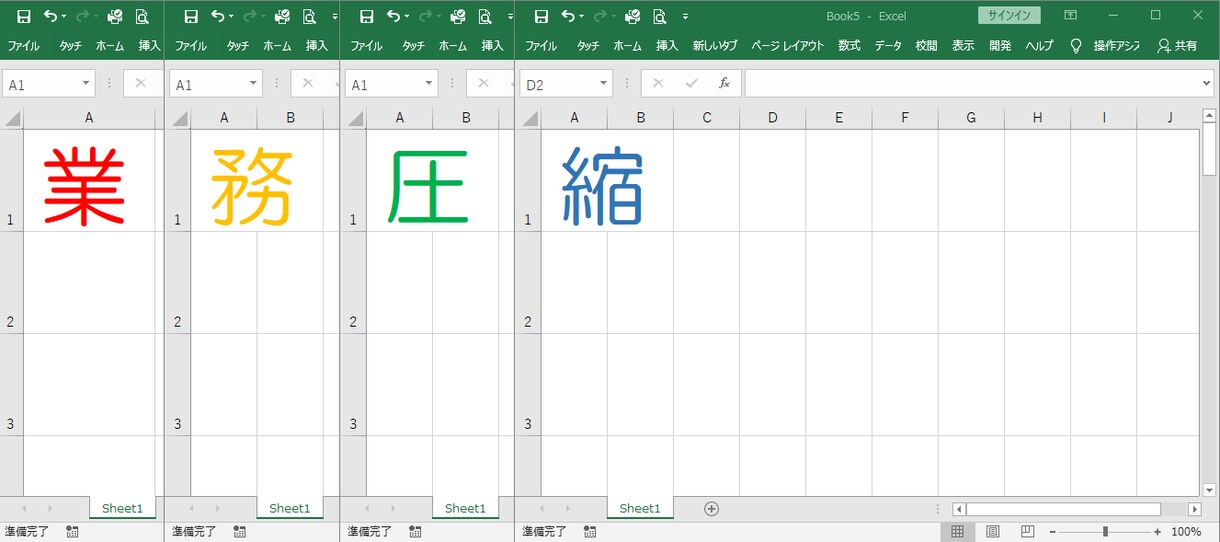Image resolution: width=1220 pixels, height=542 pixels.
Task: Undo the last action in Book5
Action: (568, 16)
